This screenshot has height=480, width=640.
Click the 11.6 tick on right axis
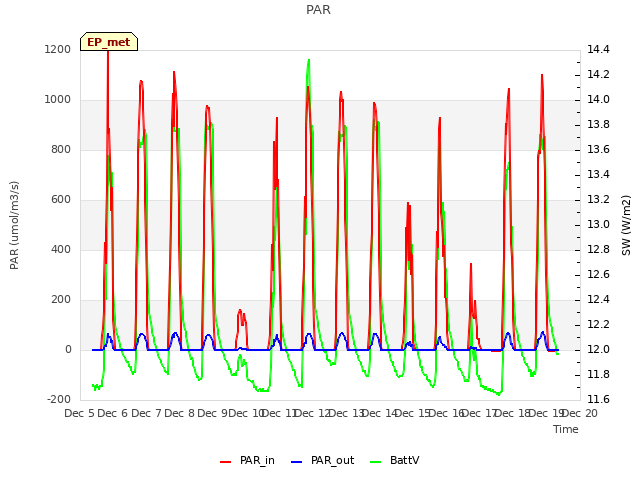click(x=598, y=399)
